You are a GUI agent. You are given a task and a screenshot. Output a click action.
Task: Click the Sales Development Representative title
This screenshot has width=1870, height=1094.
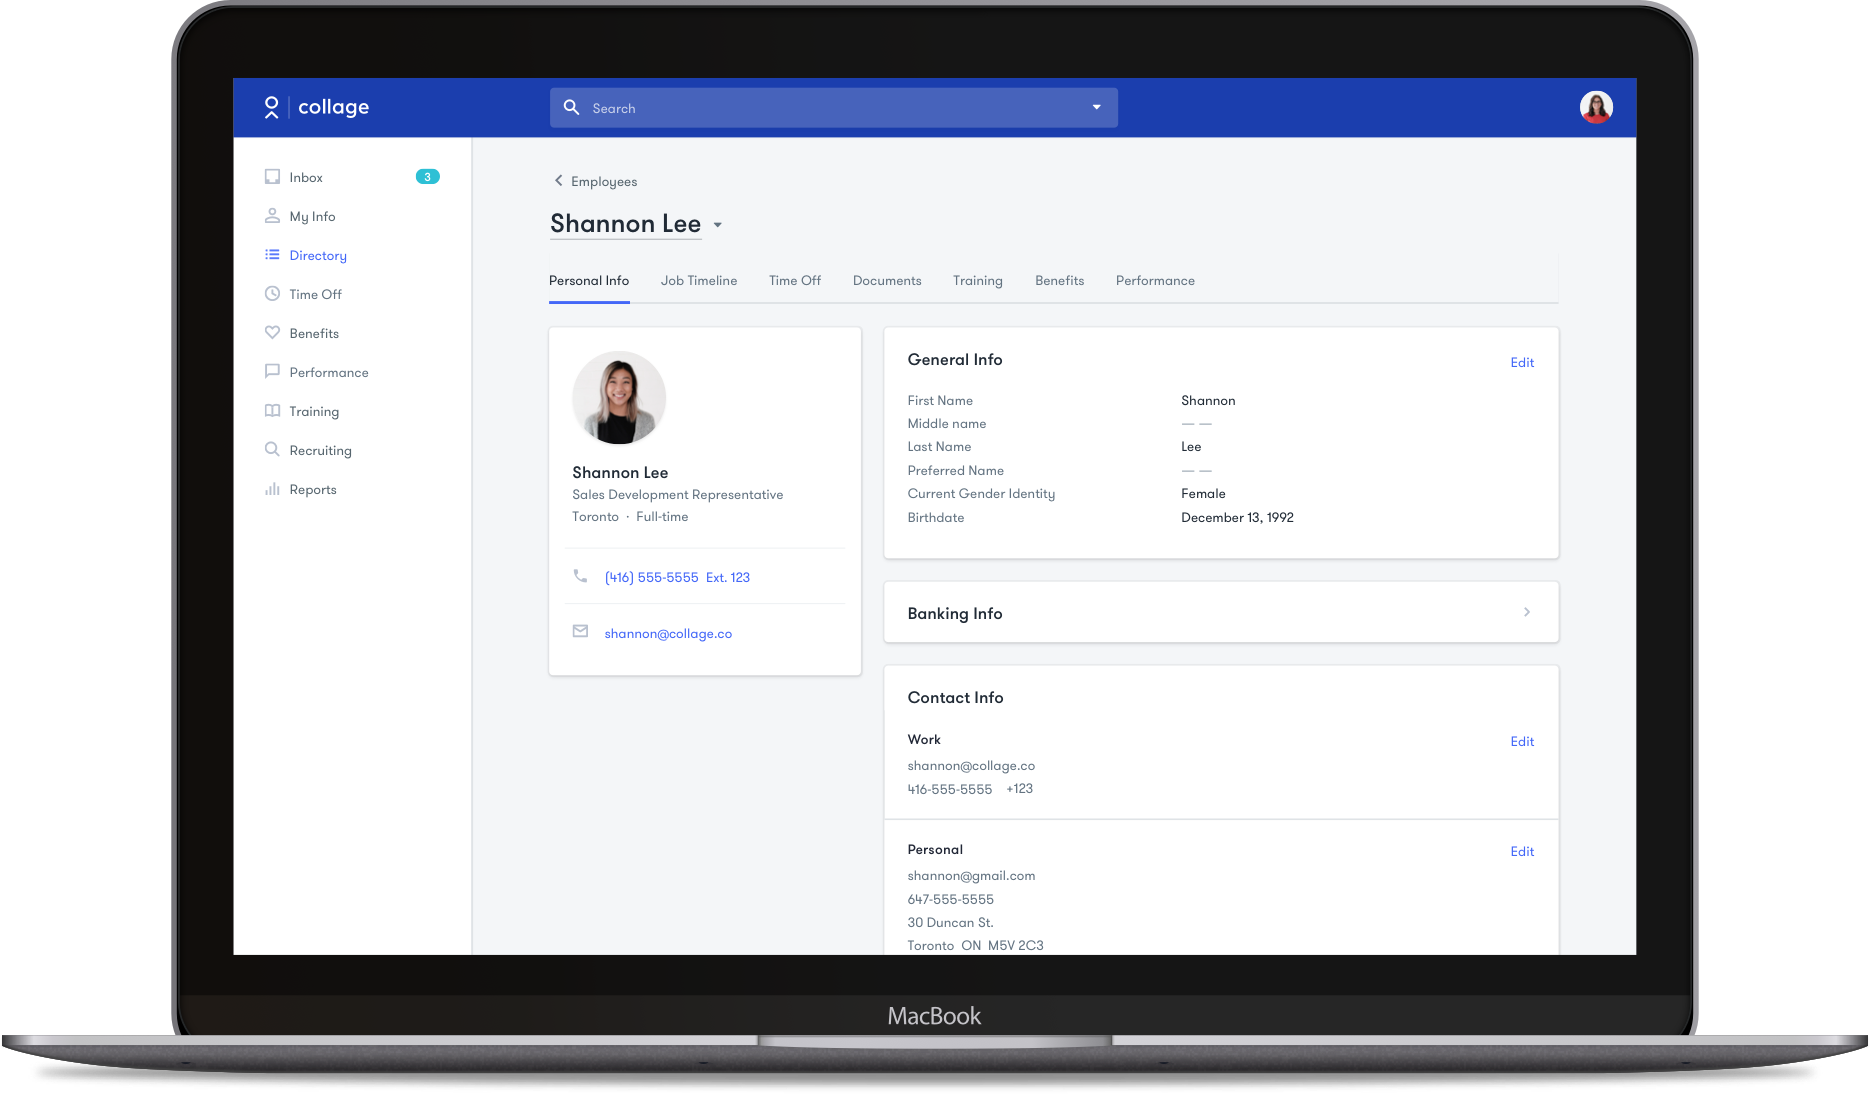[x=677, y=494]
